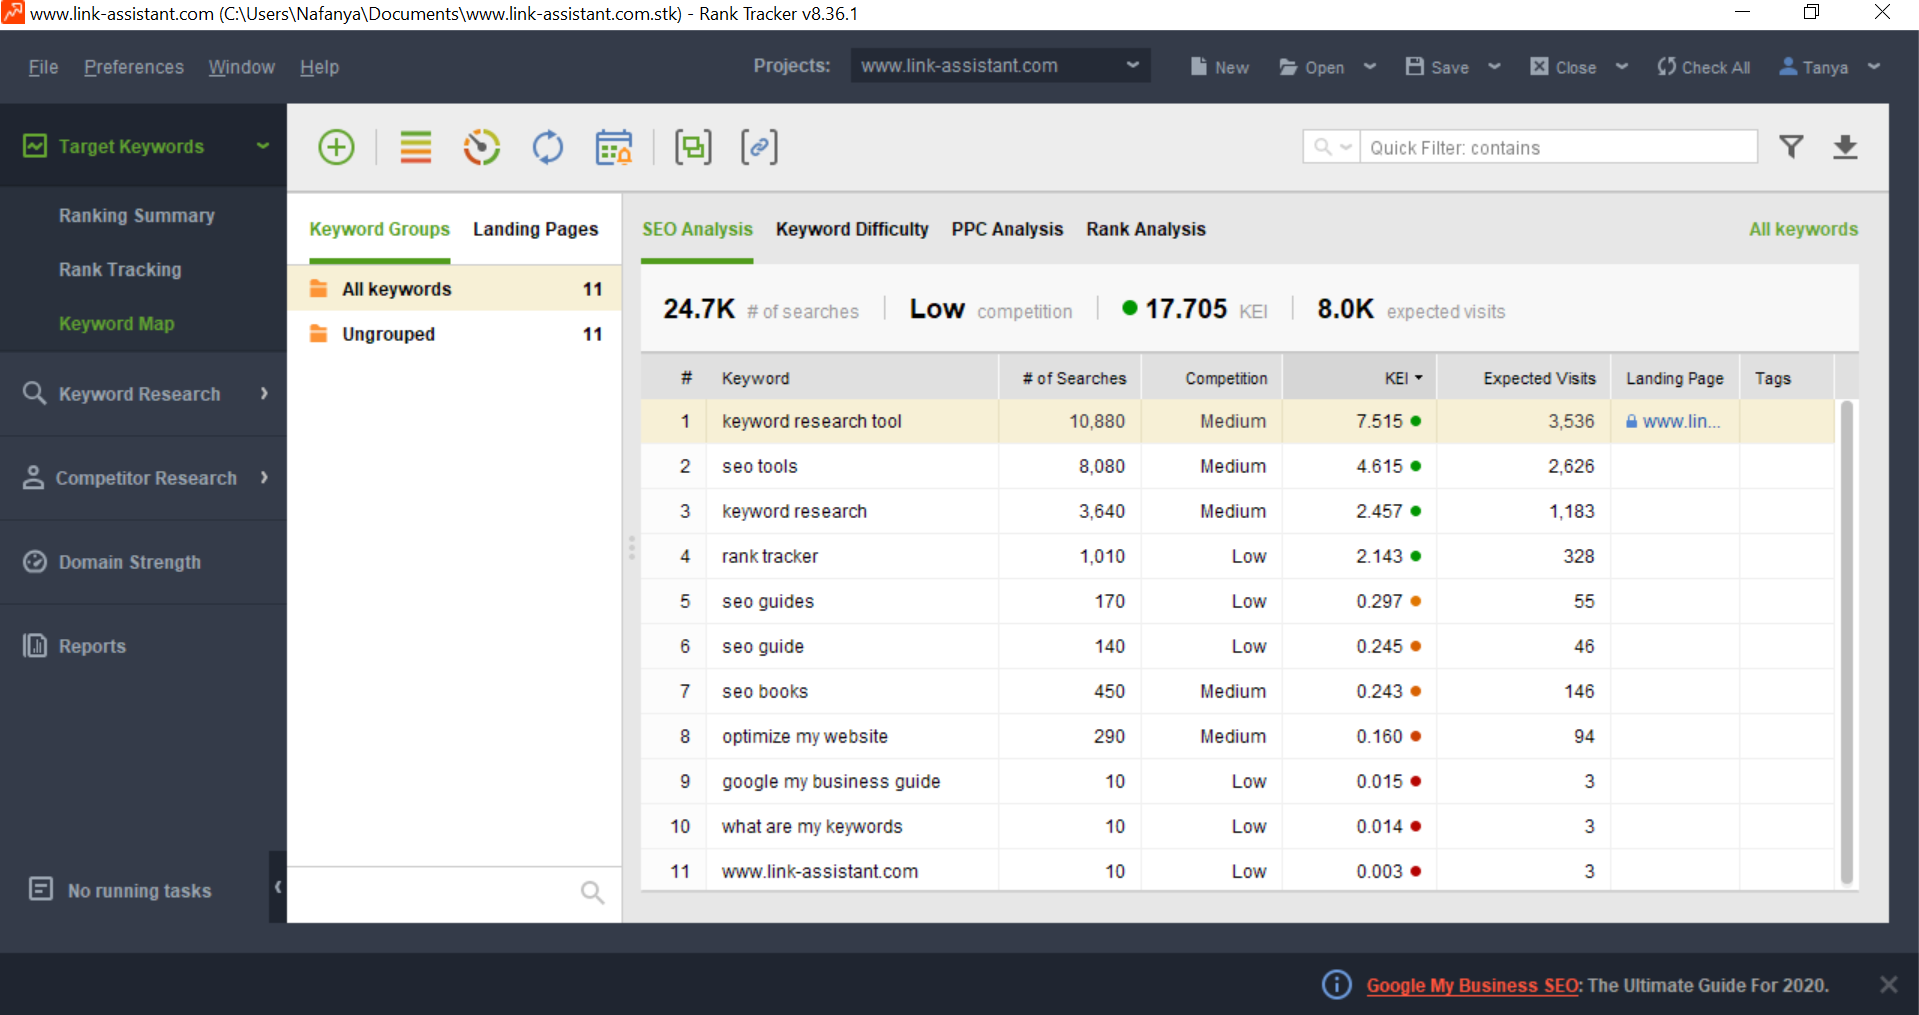Click in the Quick Filter input field

[1558, 147]
